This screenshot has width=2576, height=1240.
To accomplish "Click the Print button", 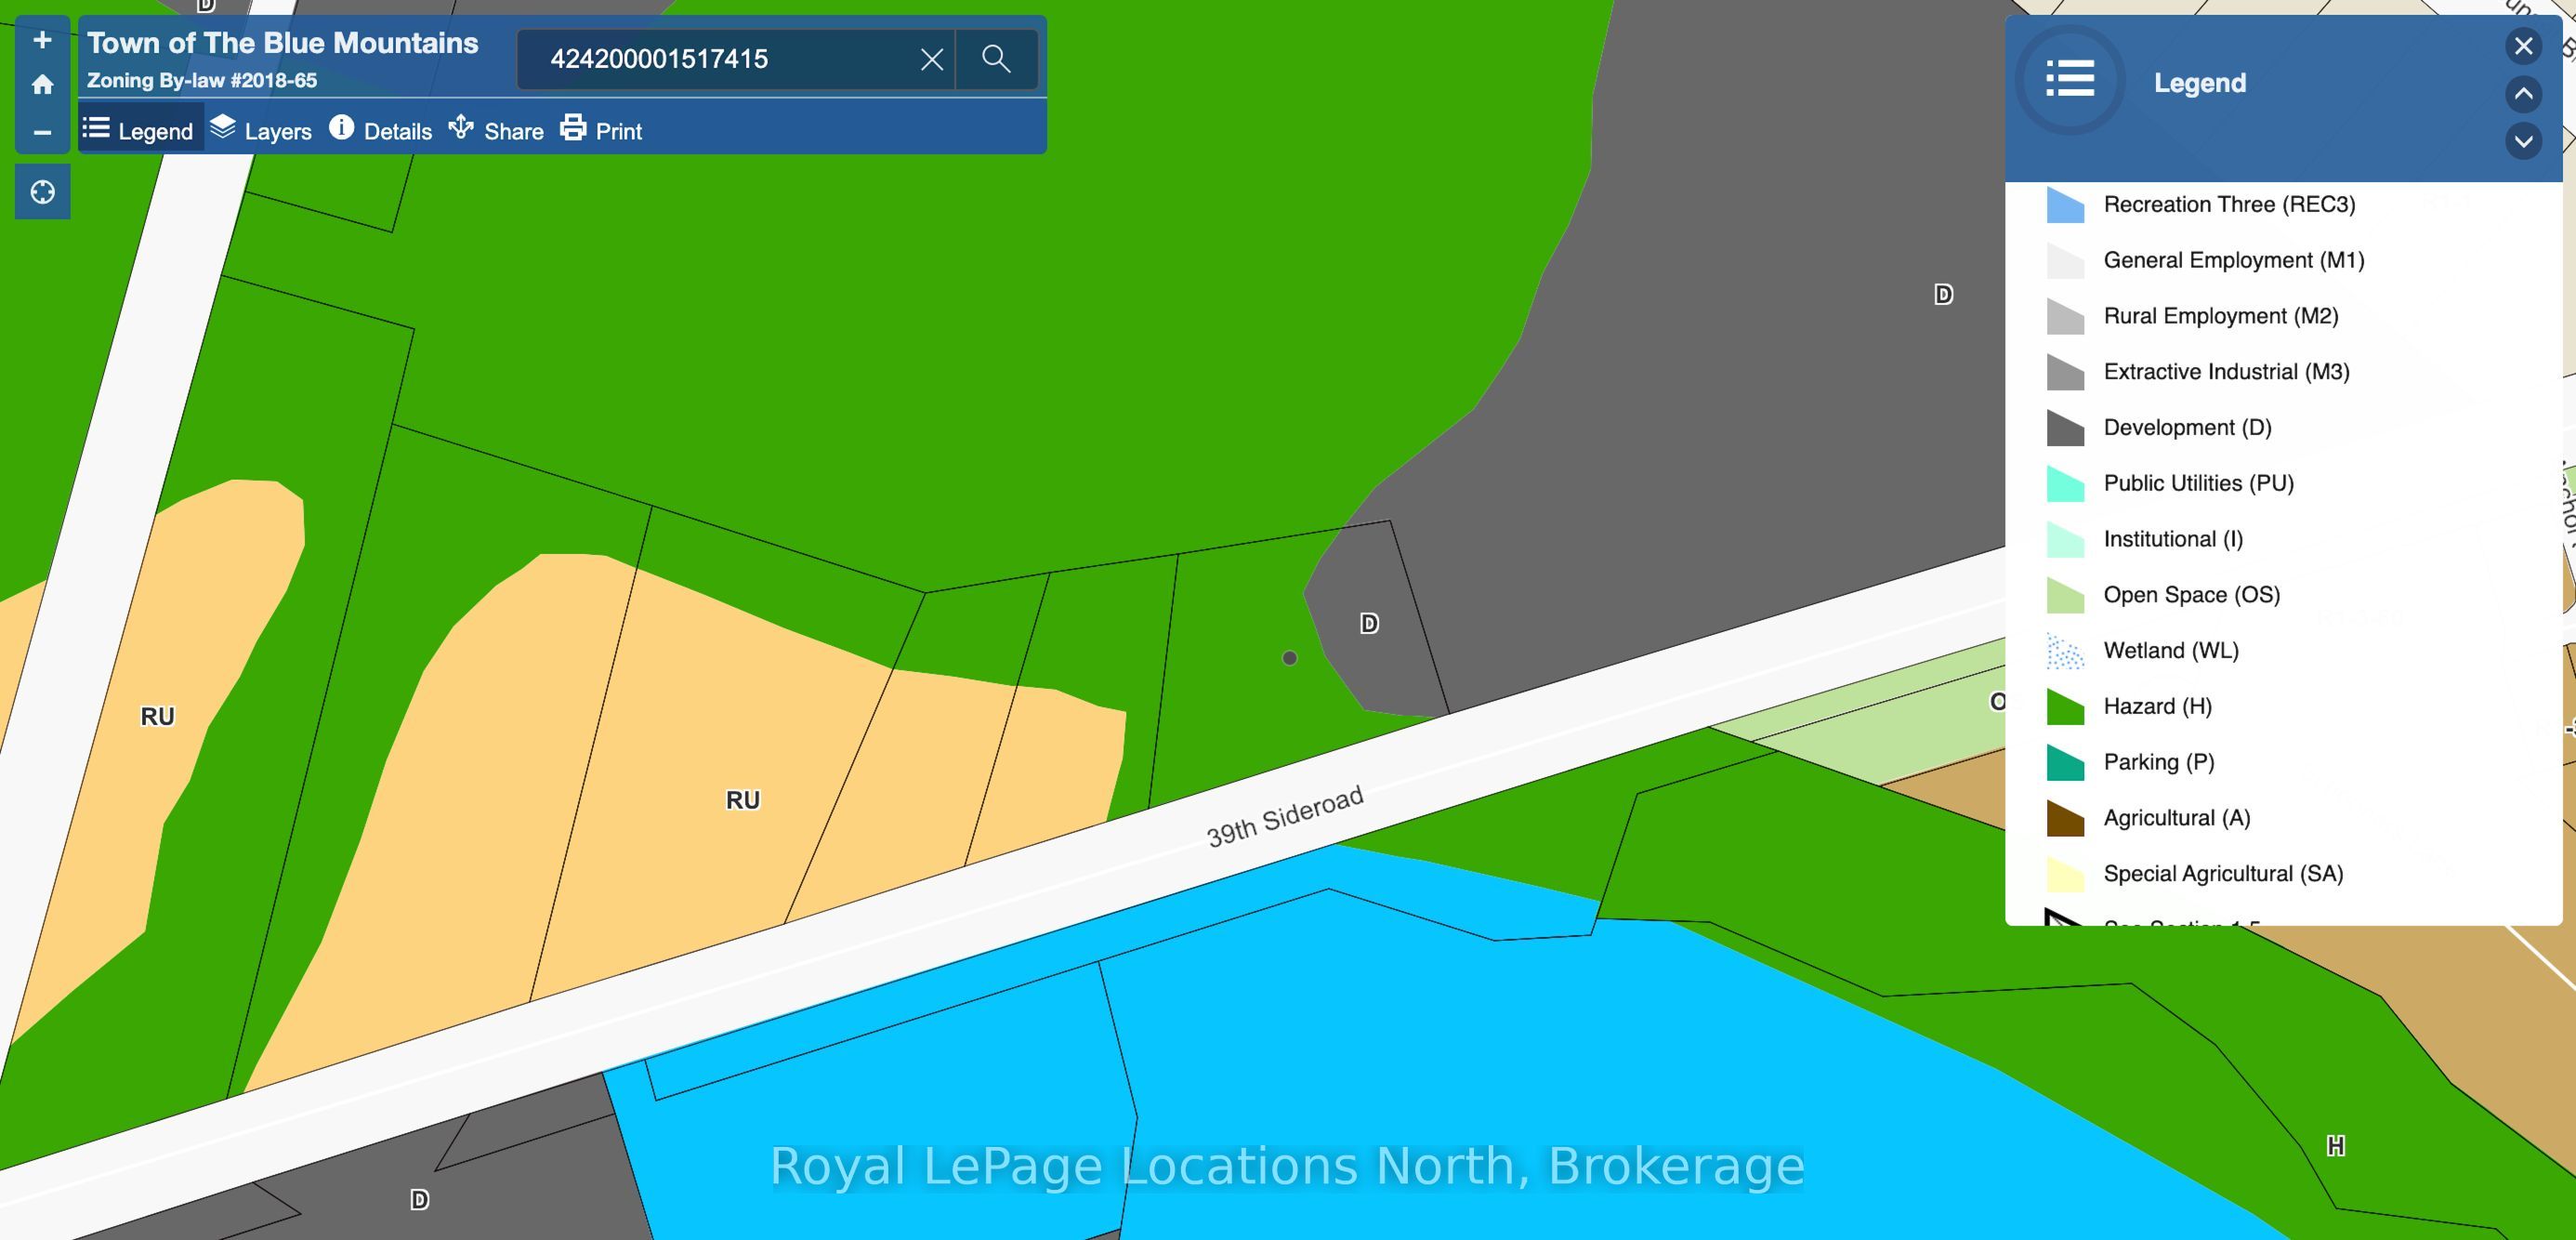I will pyautogui.click(x=601, y=130).
